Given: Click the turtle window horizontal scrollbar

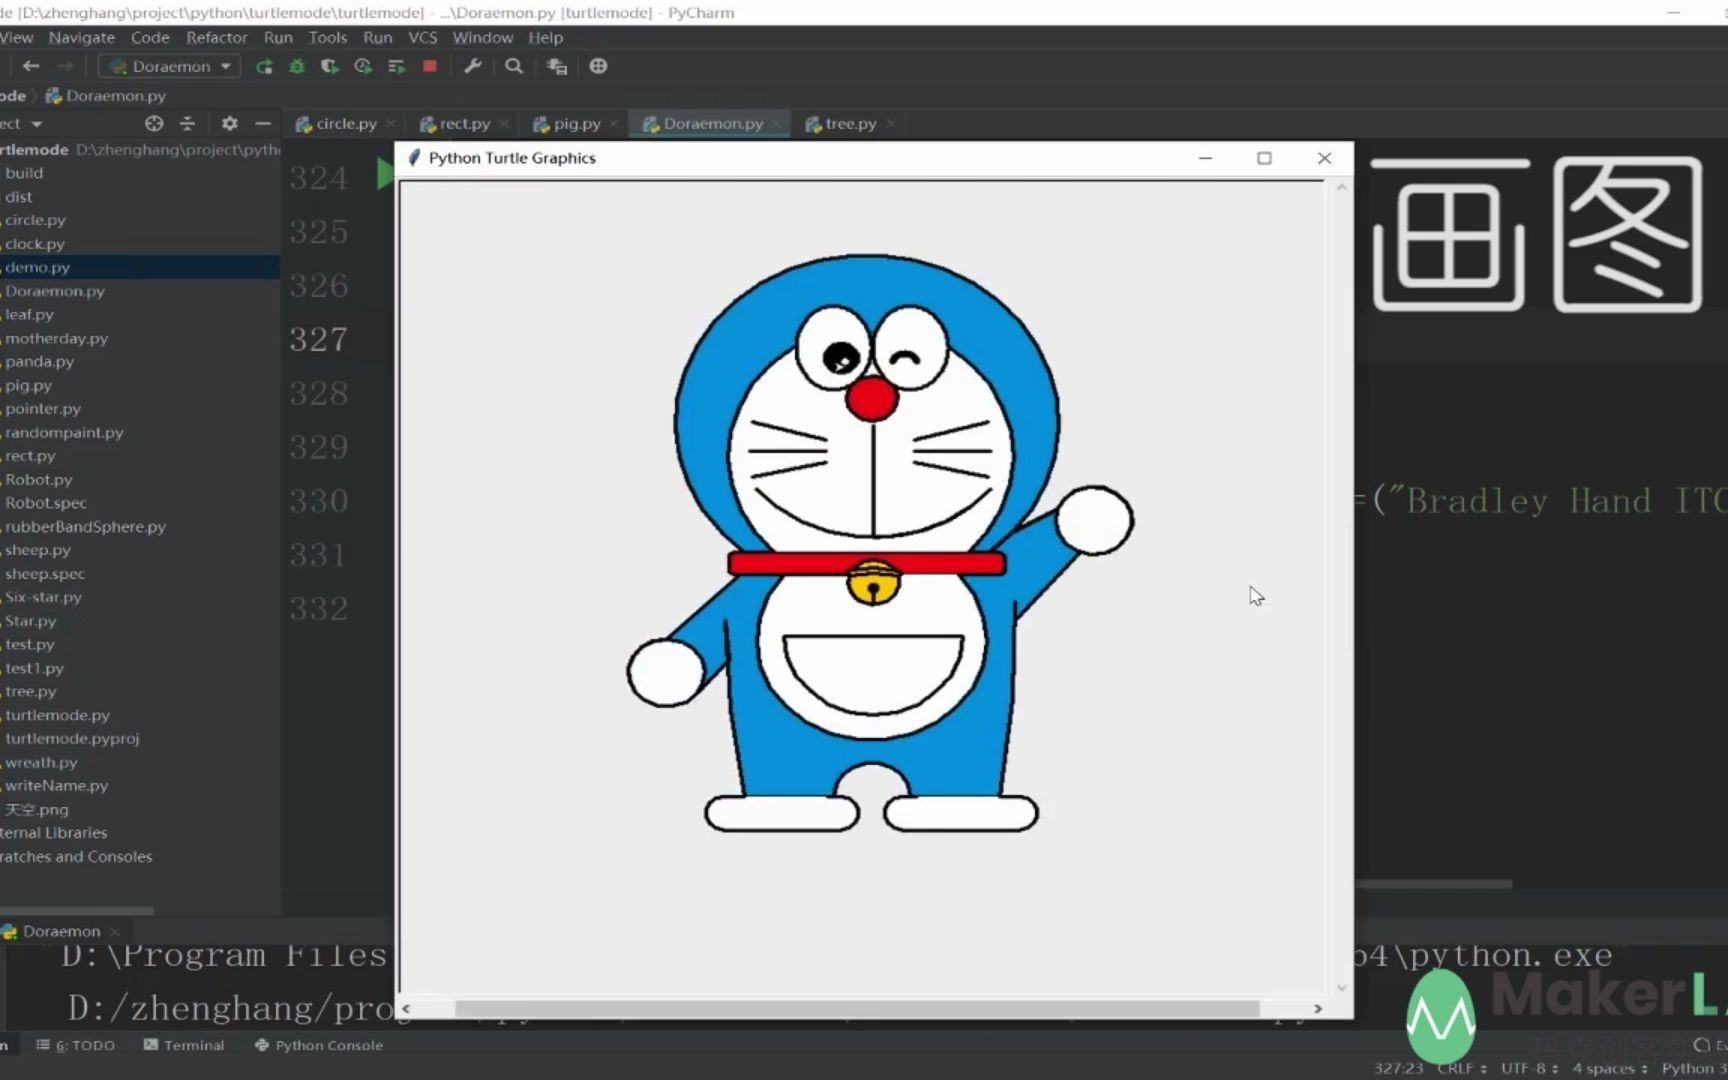Looking at the screenshot, I should [x=857, y=1008].
